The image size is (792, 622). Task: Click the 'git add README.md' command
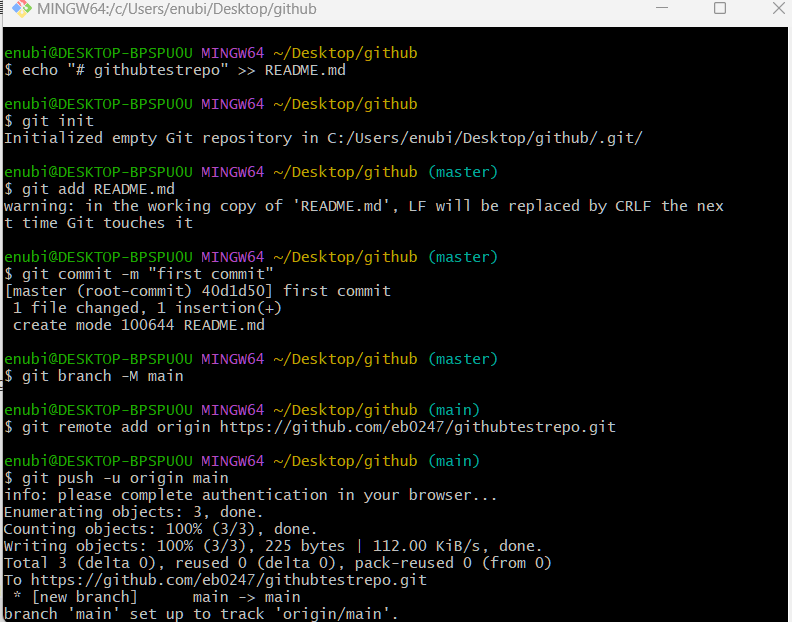pos(89,189)
